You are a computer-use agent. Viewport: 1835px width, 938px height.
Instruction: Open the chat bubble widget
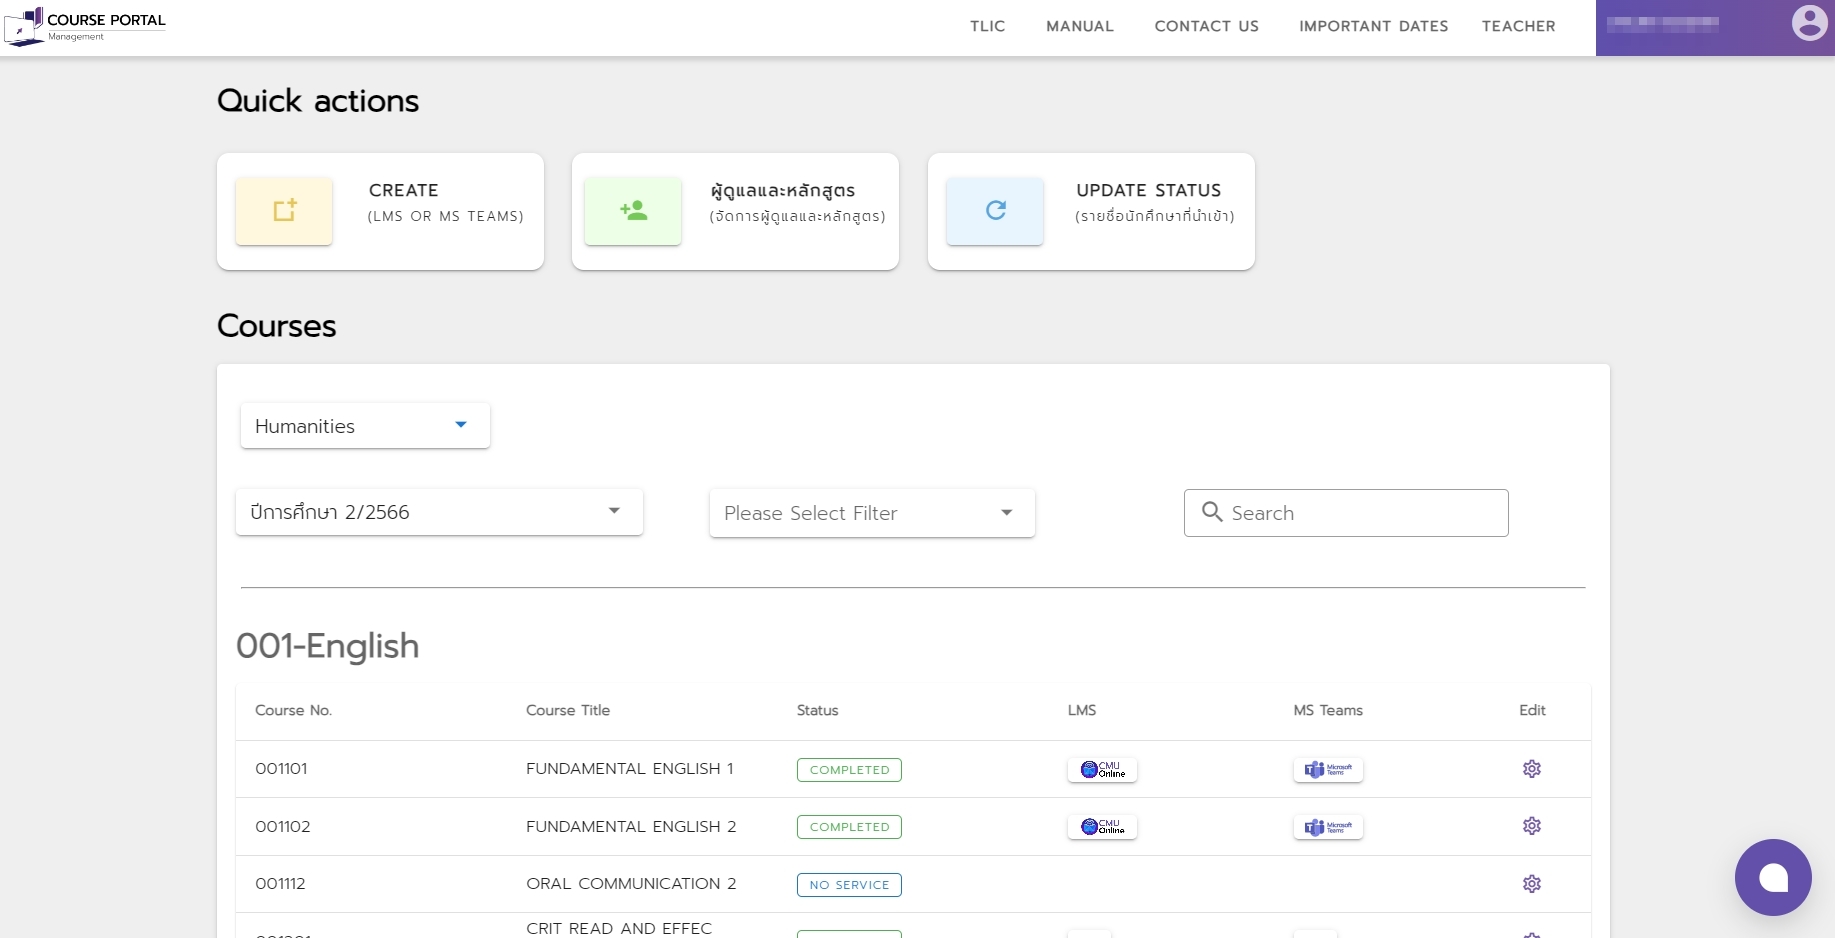(1773, 877)
